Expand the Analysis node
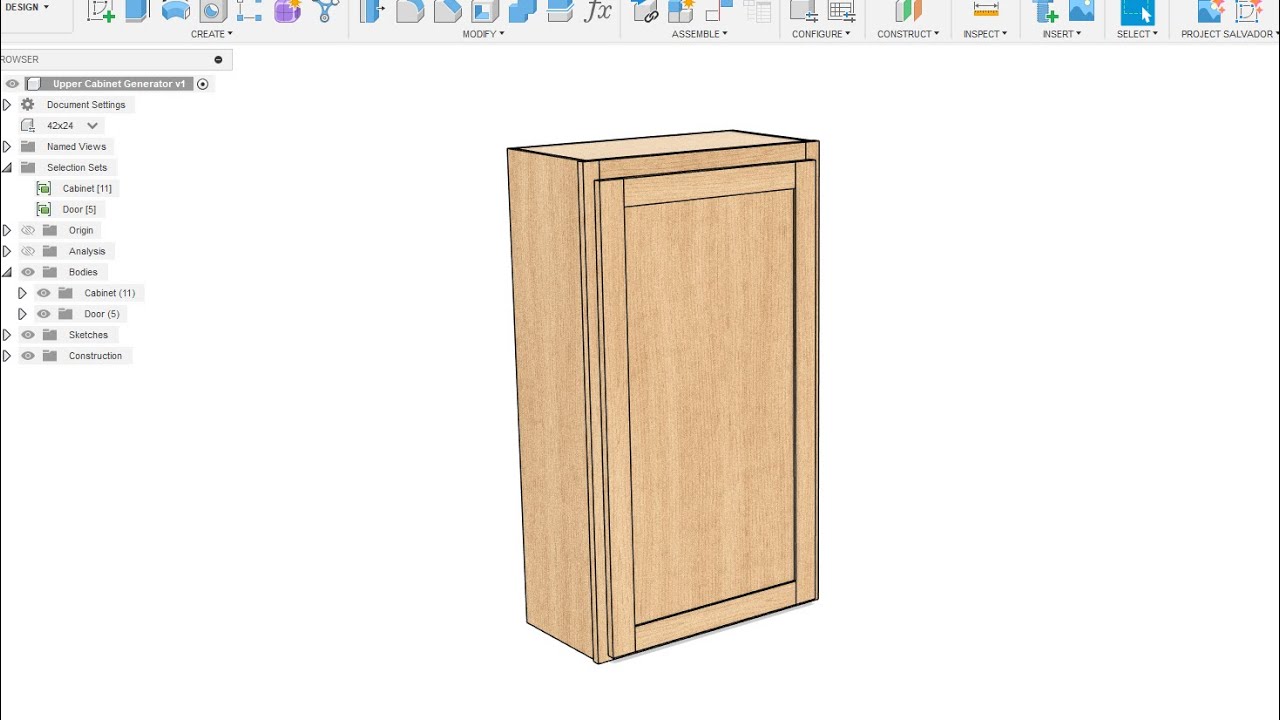 coord(7,251)
